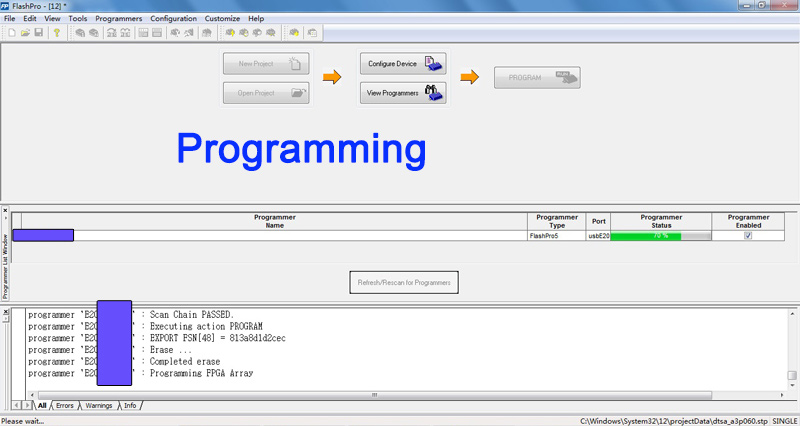
Task: Click Refresh/Rescan for Programmers button
Action: tap(404, 283)
